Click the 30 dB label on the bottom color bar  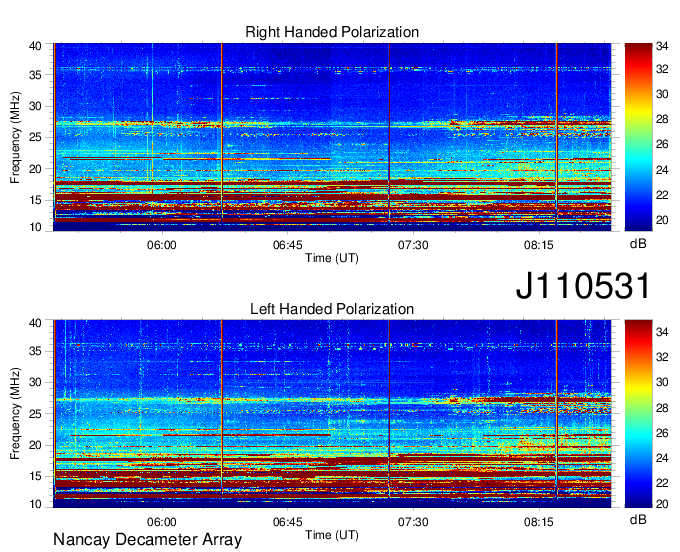click(662, 382)
